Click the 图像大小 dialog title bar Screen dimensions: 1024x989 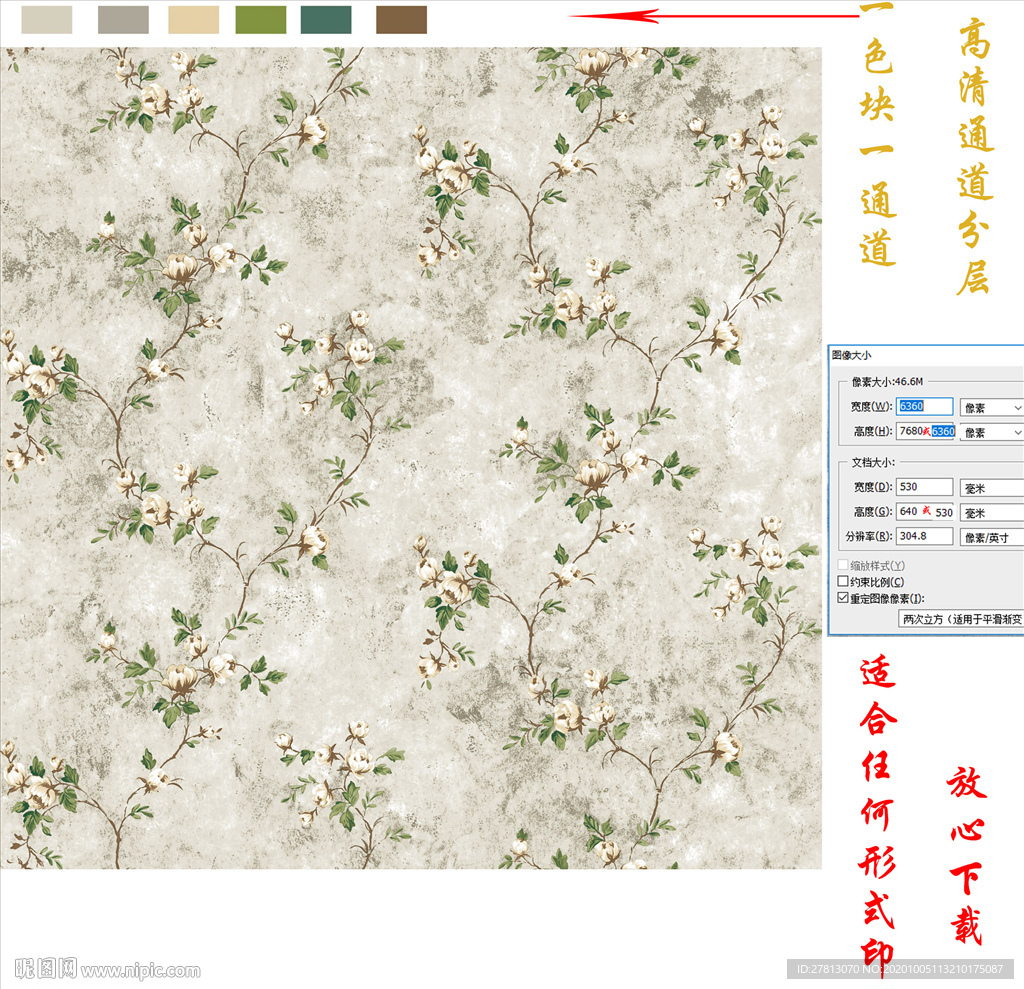coord(926,355)
